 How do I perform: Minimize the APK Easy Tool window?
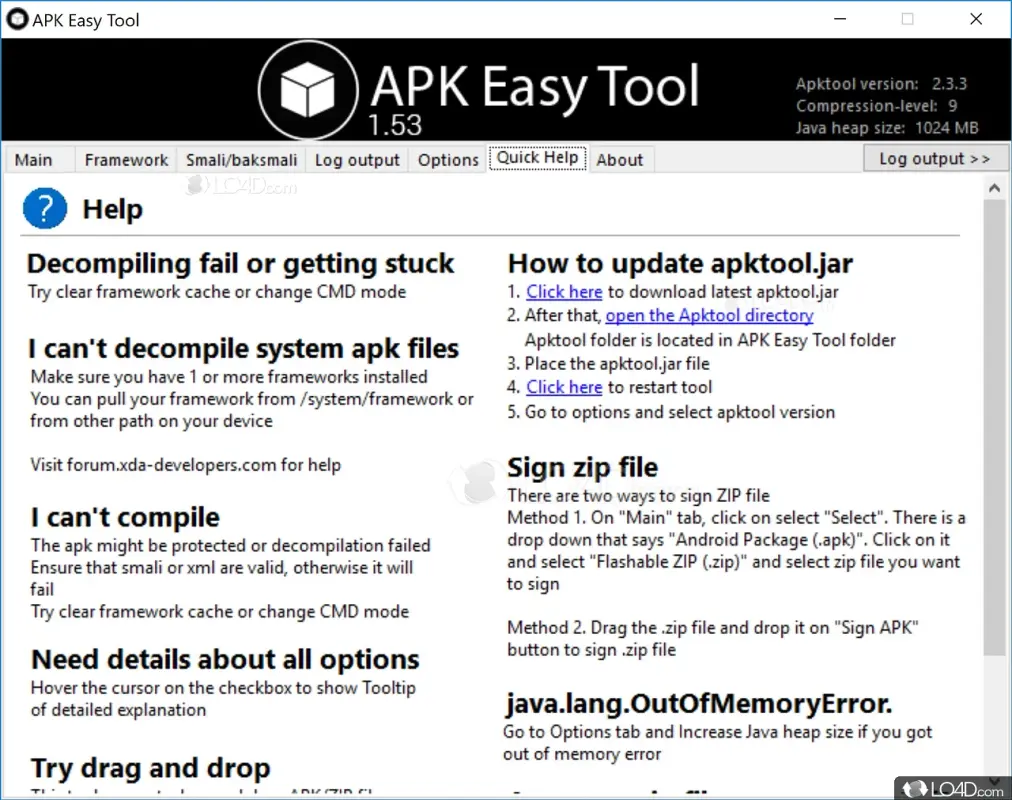coord(840,19)
